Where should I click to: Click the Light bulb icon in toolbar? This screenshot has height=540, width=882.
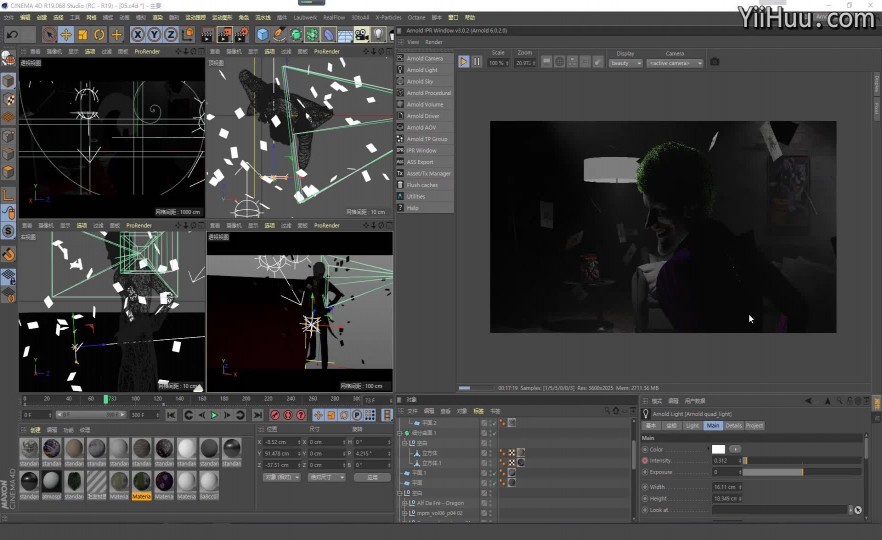[379, 35]
